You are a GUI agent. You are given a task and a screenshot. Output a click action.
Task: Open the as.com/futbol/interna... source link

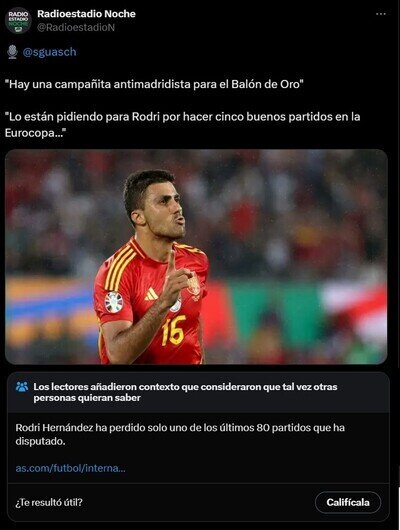(x=70, y=468)
